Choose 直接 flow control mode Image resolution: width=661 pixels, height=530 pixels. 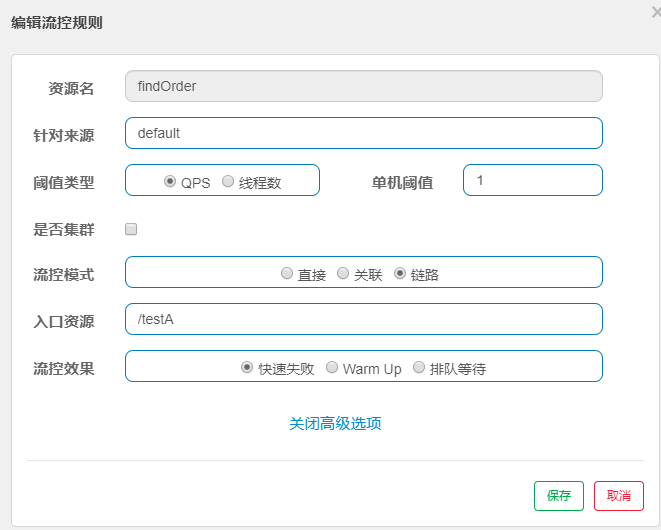(287, 273)
